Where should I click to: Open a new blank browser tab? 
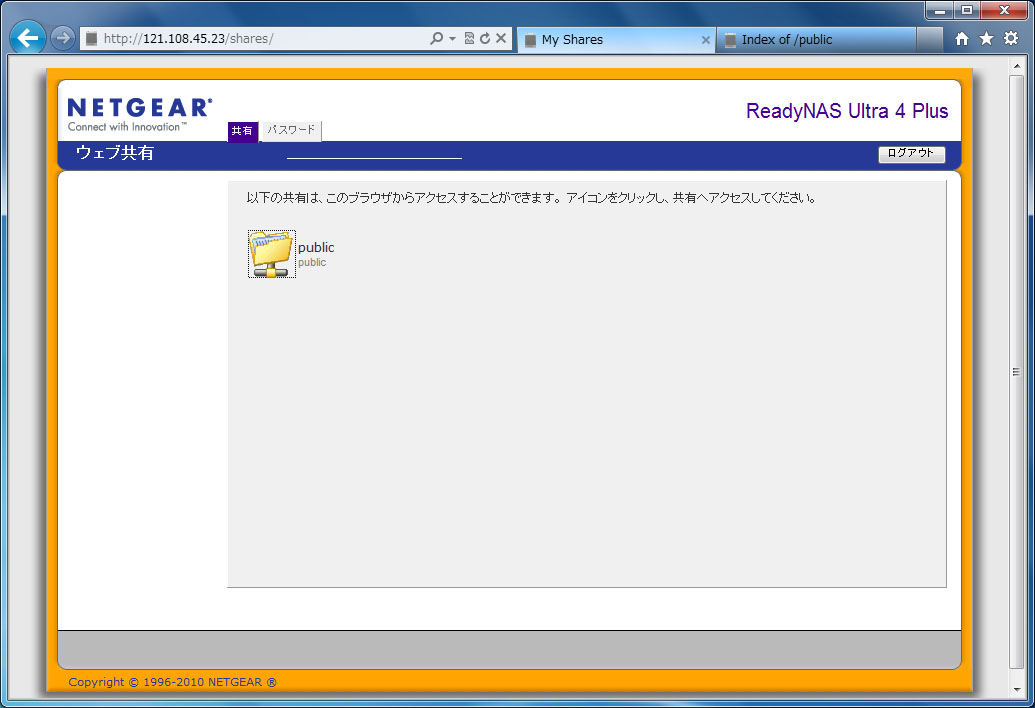(x=929, y=40)
